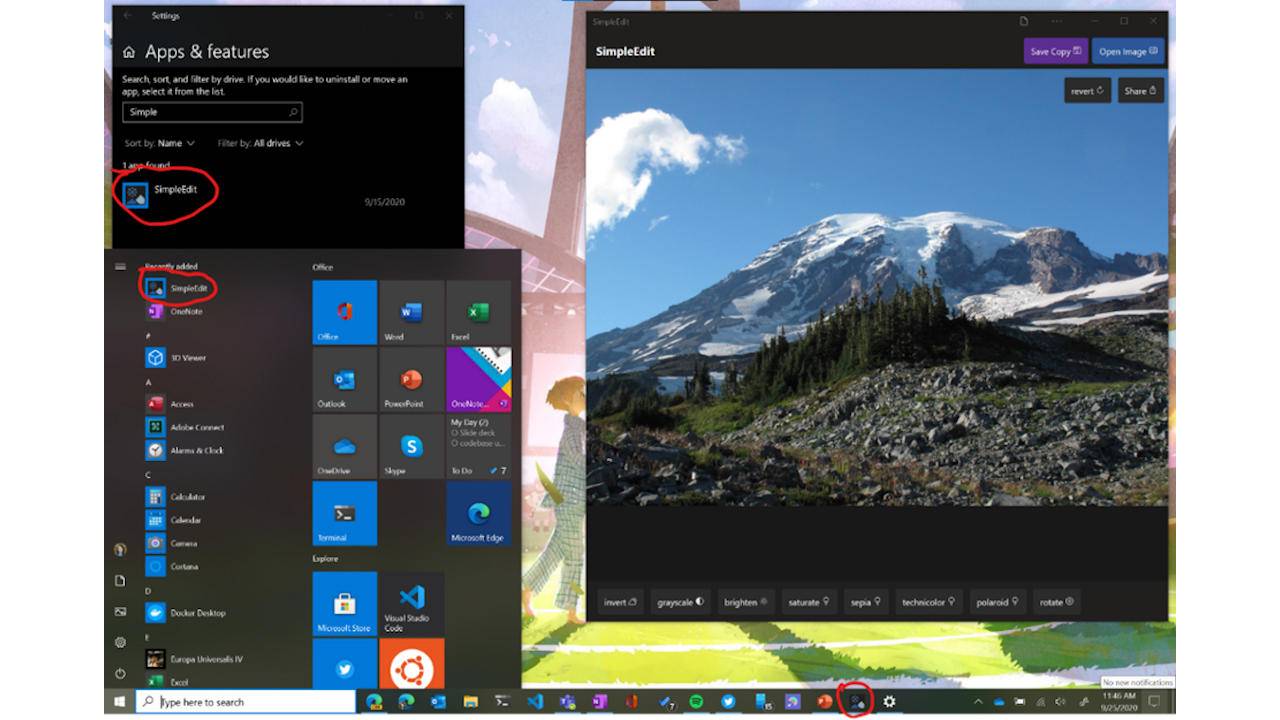
Task: Click the user account picture in Start menu
Action: click(x=120, y=549)
